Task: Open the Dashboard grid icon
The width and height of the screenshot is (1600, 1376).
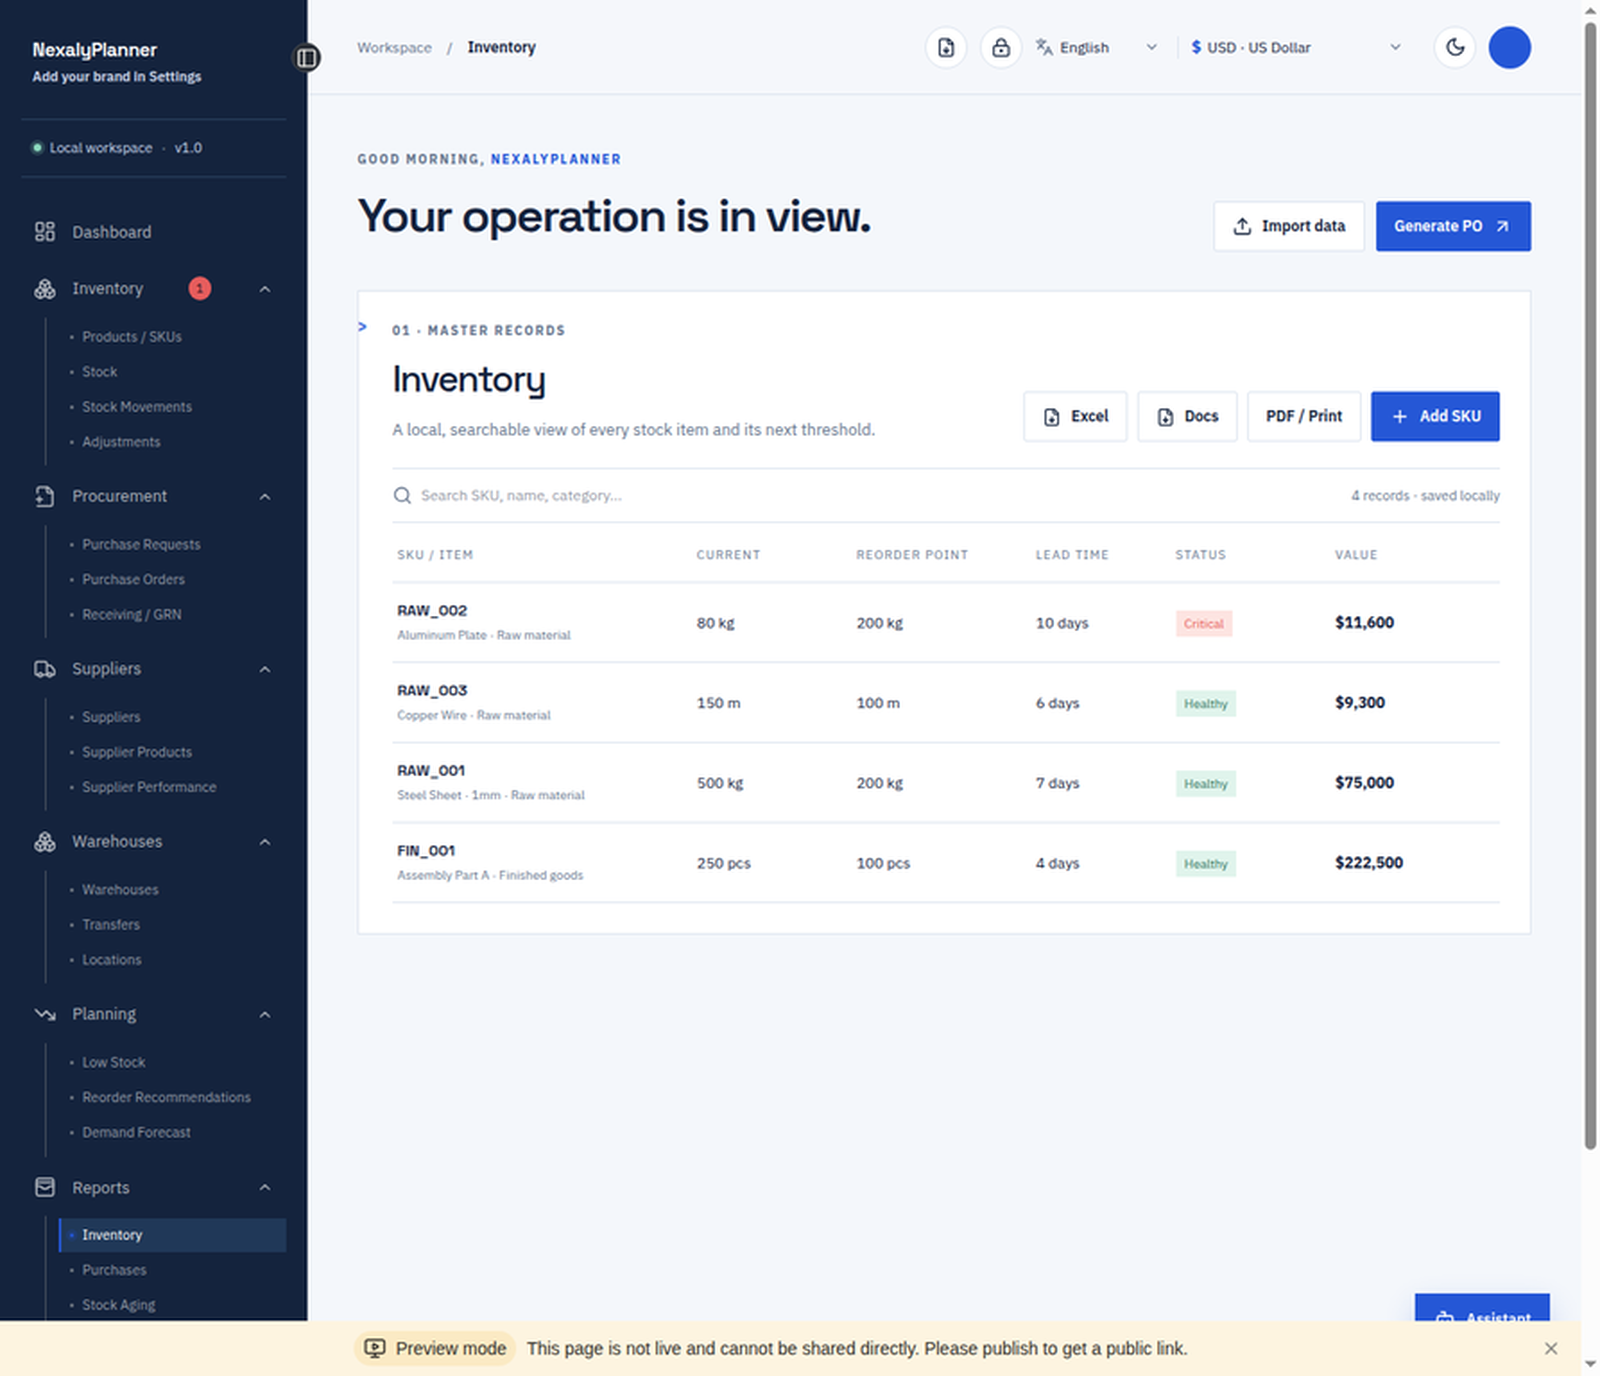Action: pos(45,232)
